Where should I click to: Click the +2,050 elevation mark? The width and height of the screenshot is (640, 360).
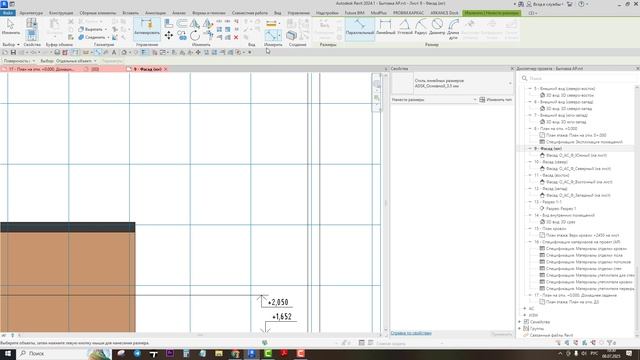point(278,302)
